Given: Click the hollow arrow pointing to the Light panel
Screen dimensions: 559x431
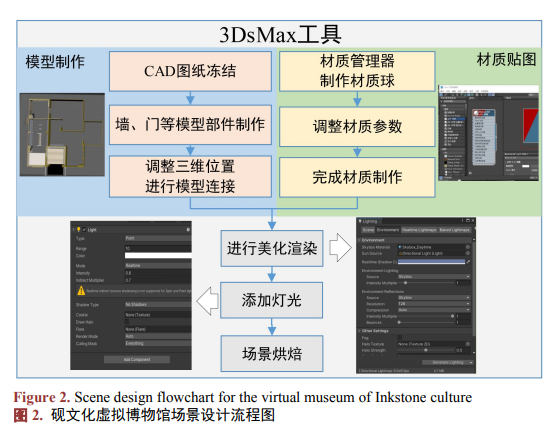Looking at the screenshot, I should (207, 301).
